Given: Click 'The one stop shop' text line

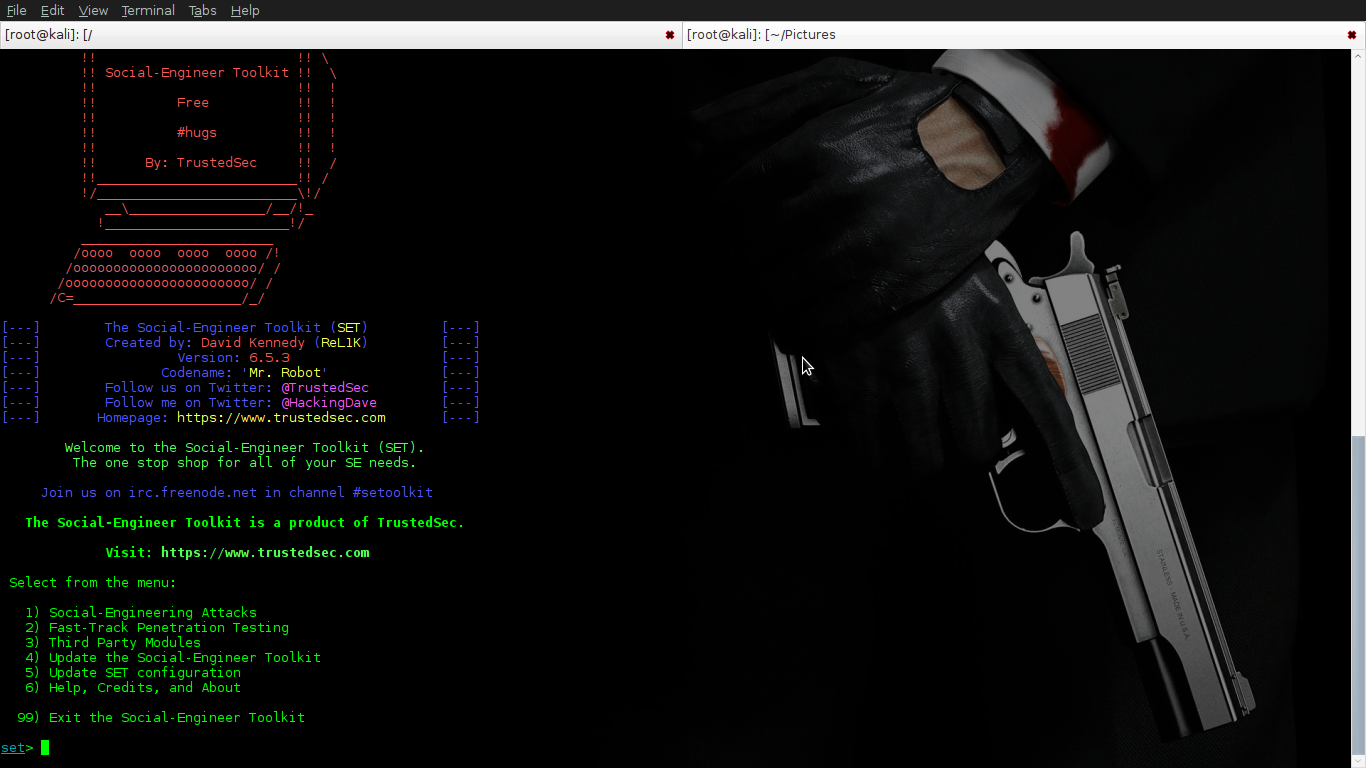Looking at the screenshot, I should tap(245, 463).
